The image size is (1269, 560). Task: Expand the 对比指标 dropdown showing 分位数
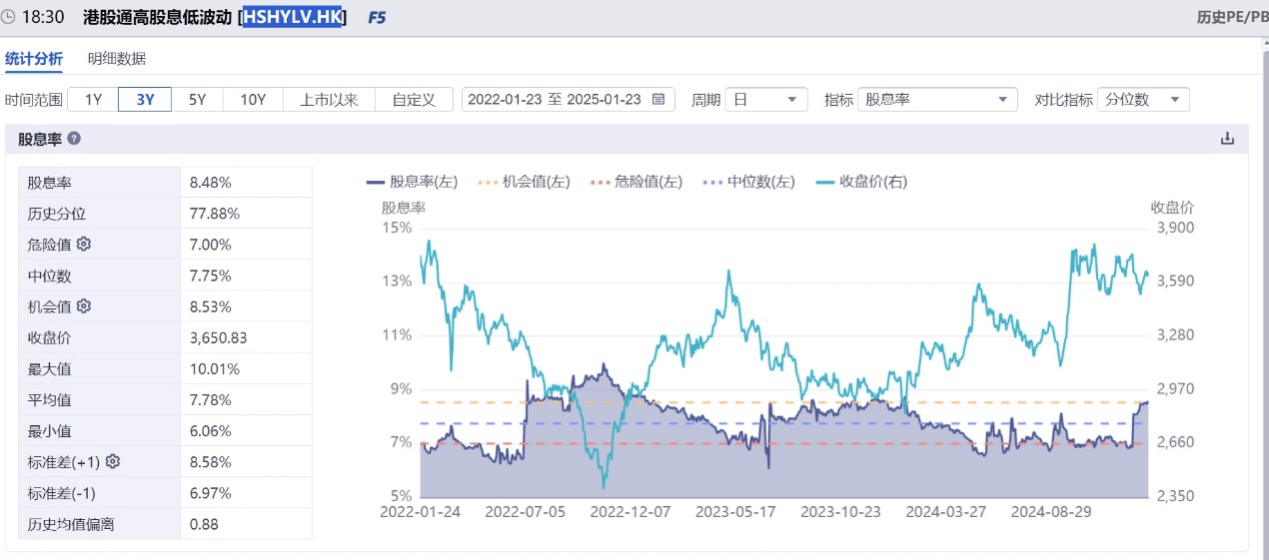1143,99
